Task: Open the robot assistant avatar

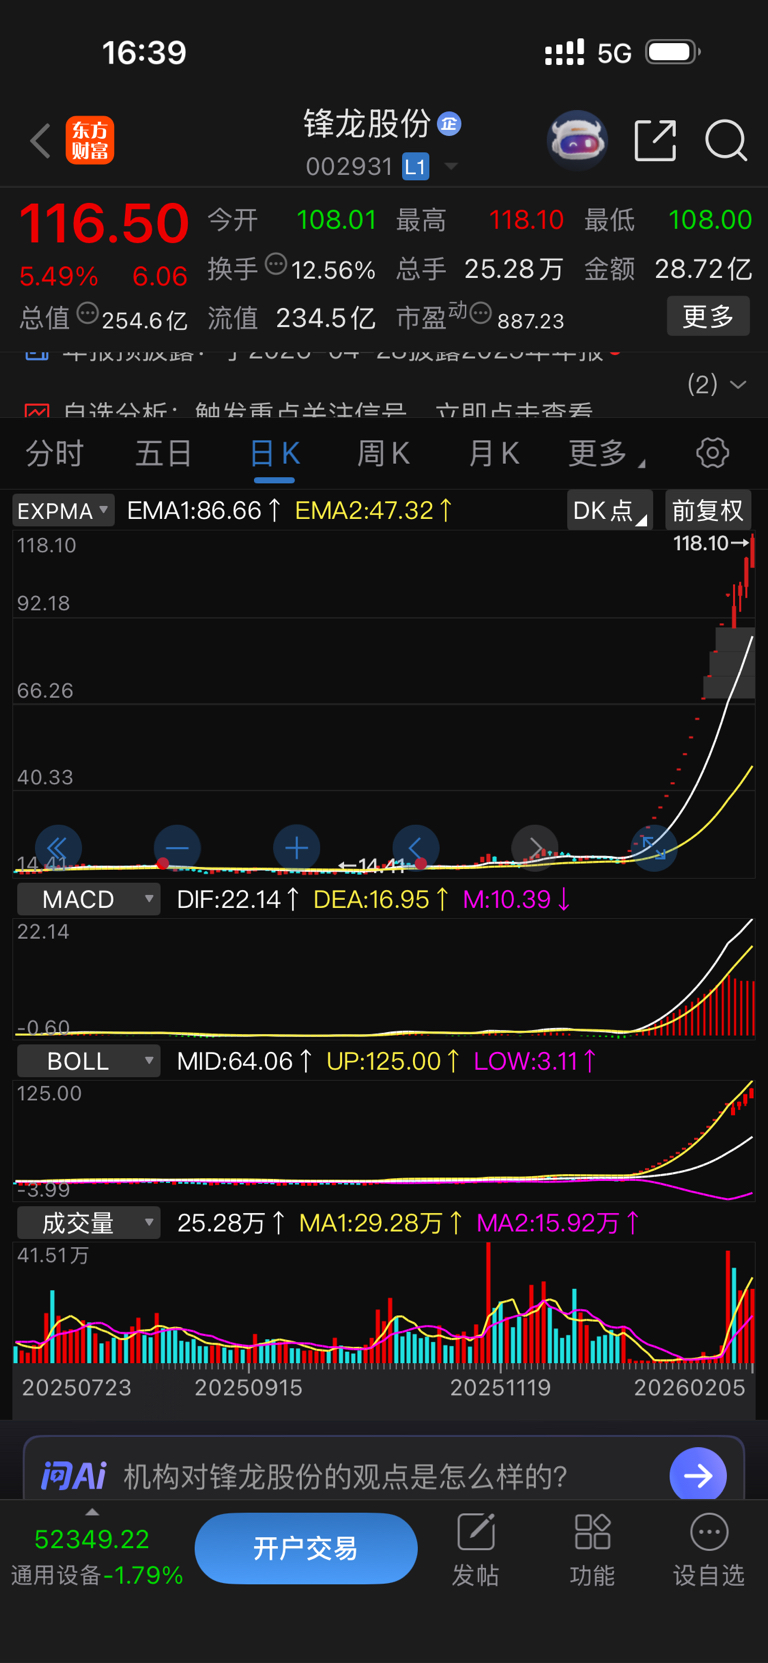Action: tap(578, 141)
